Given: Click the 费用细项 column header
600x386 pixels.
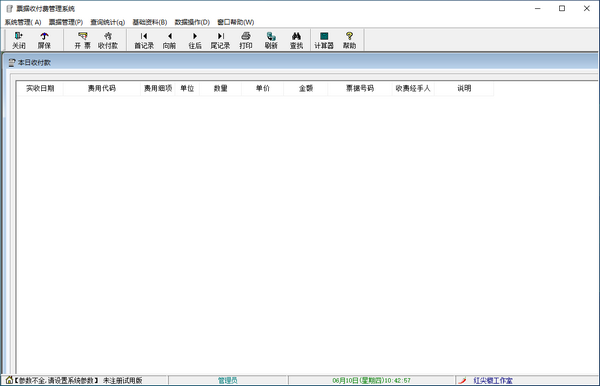Looking at the screenshot, I should [x=158, y=88].
